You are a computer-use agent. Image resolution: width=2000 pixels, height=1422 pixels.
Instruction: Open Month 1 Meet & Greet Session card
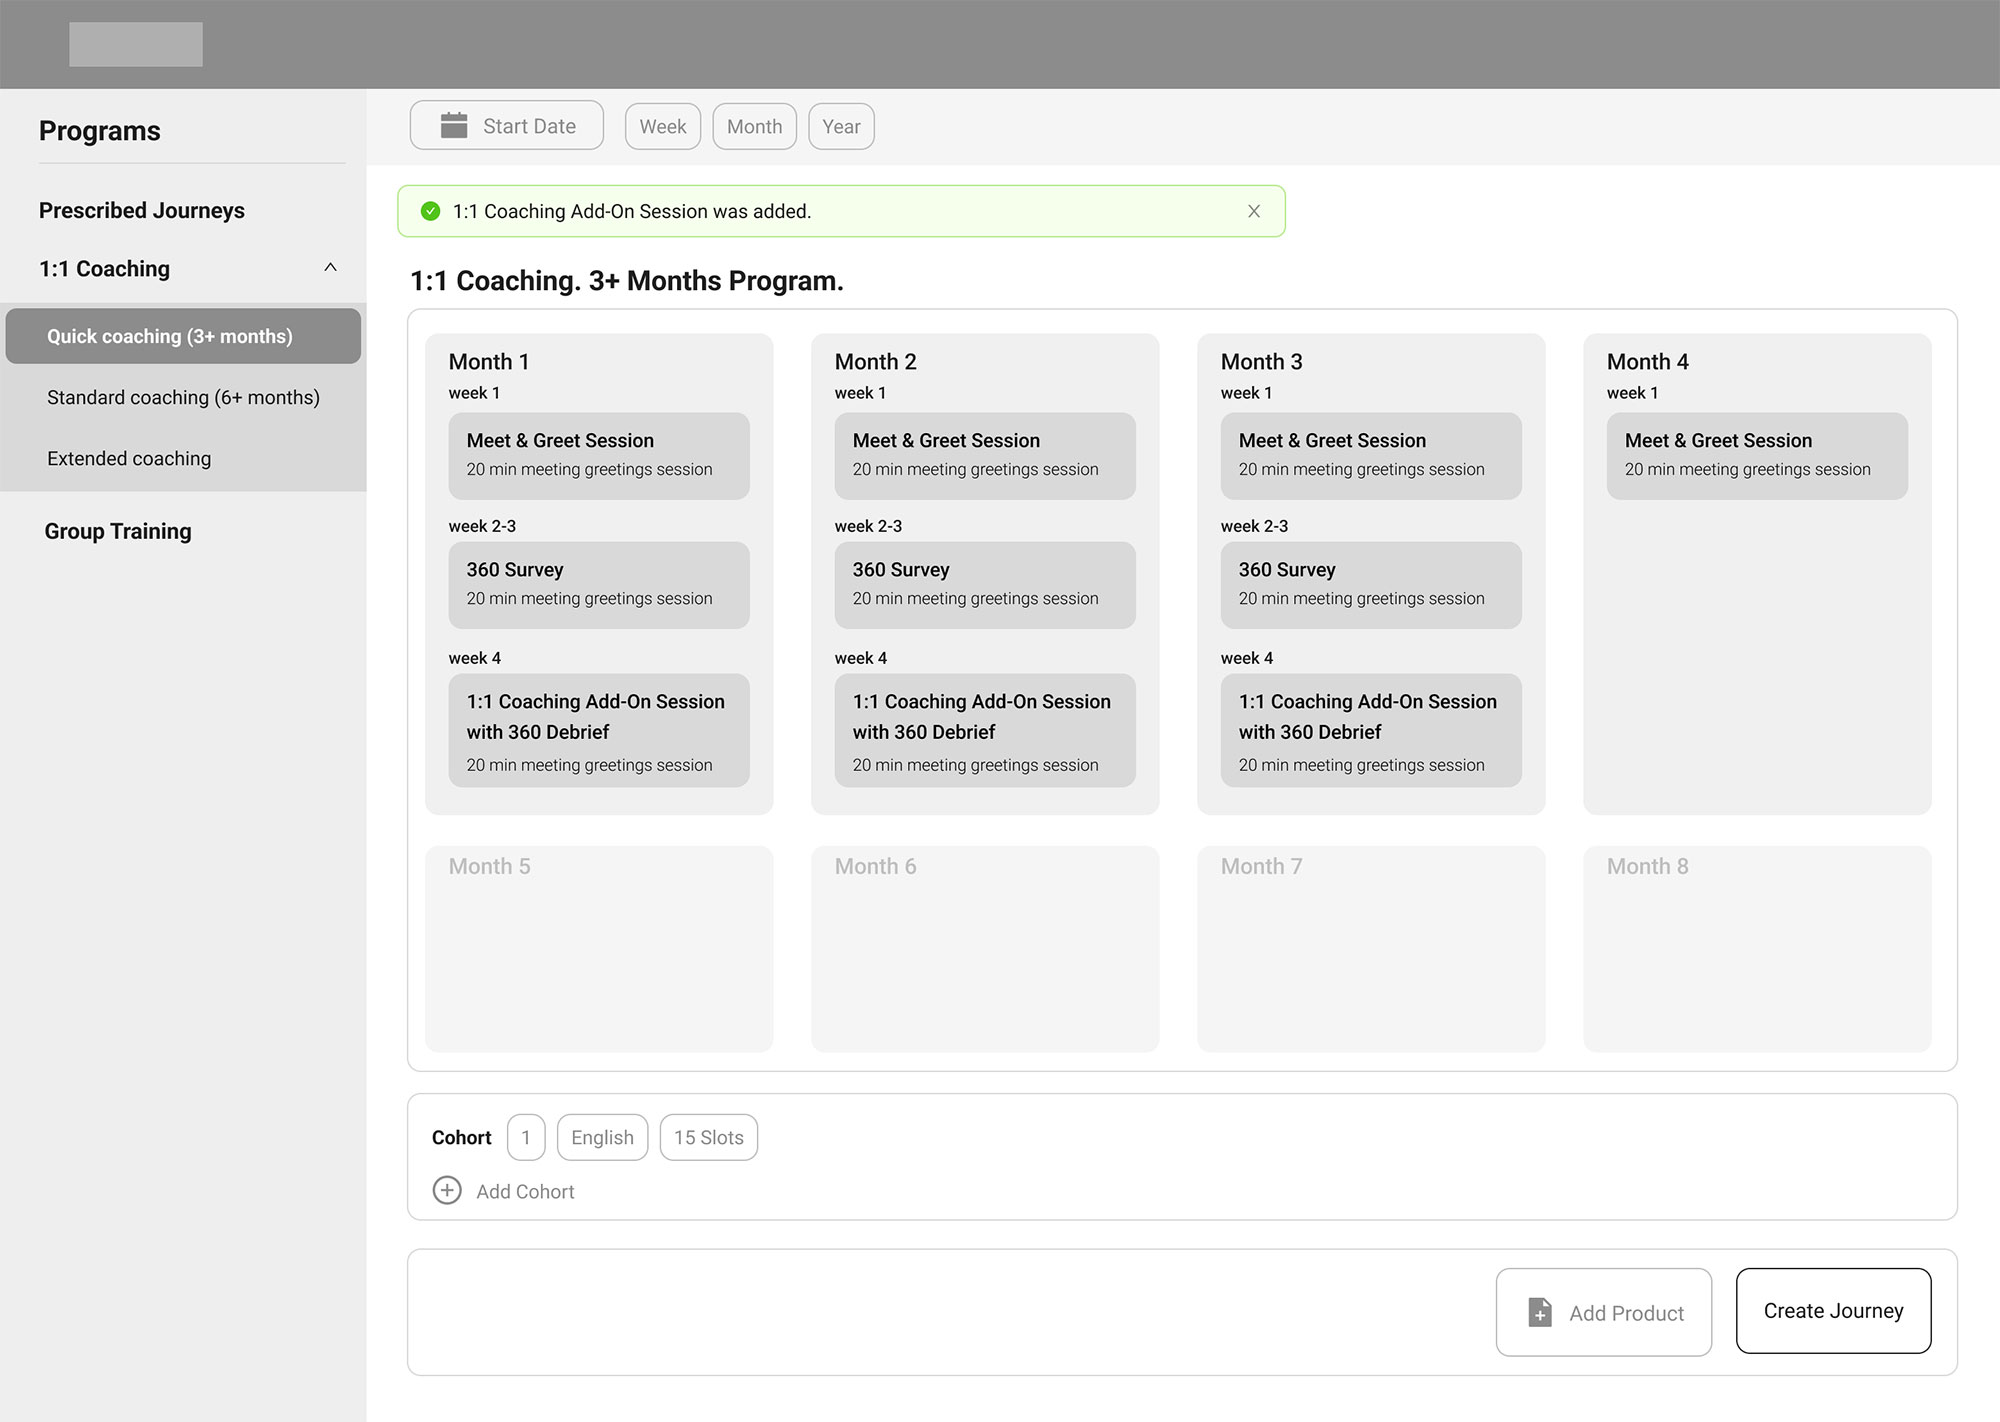(599, 456)
